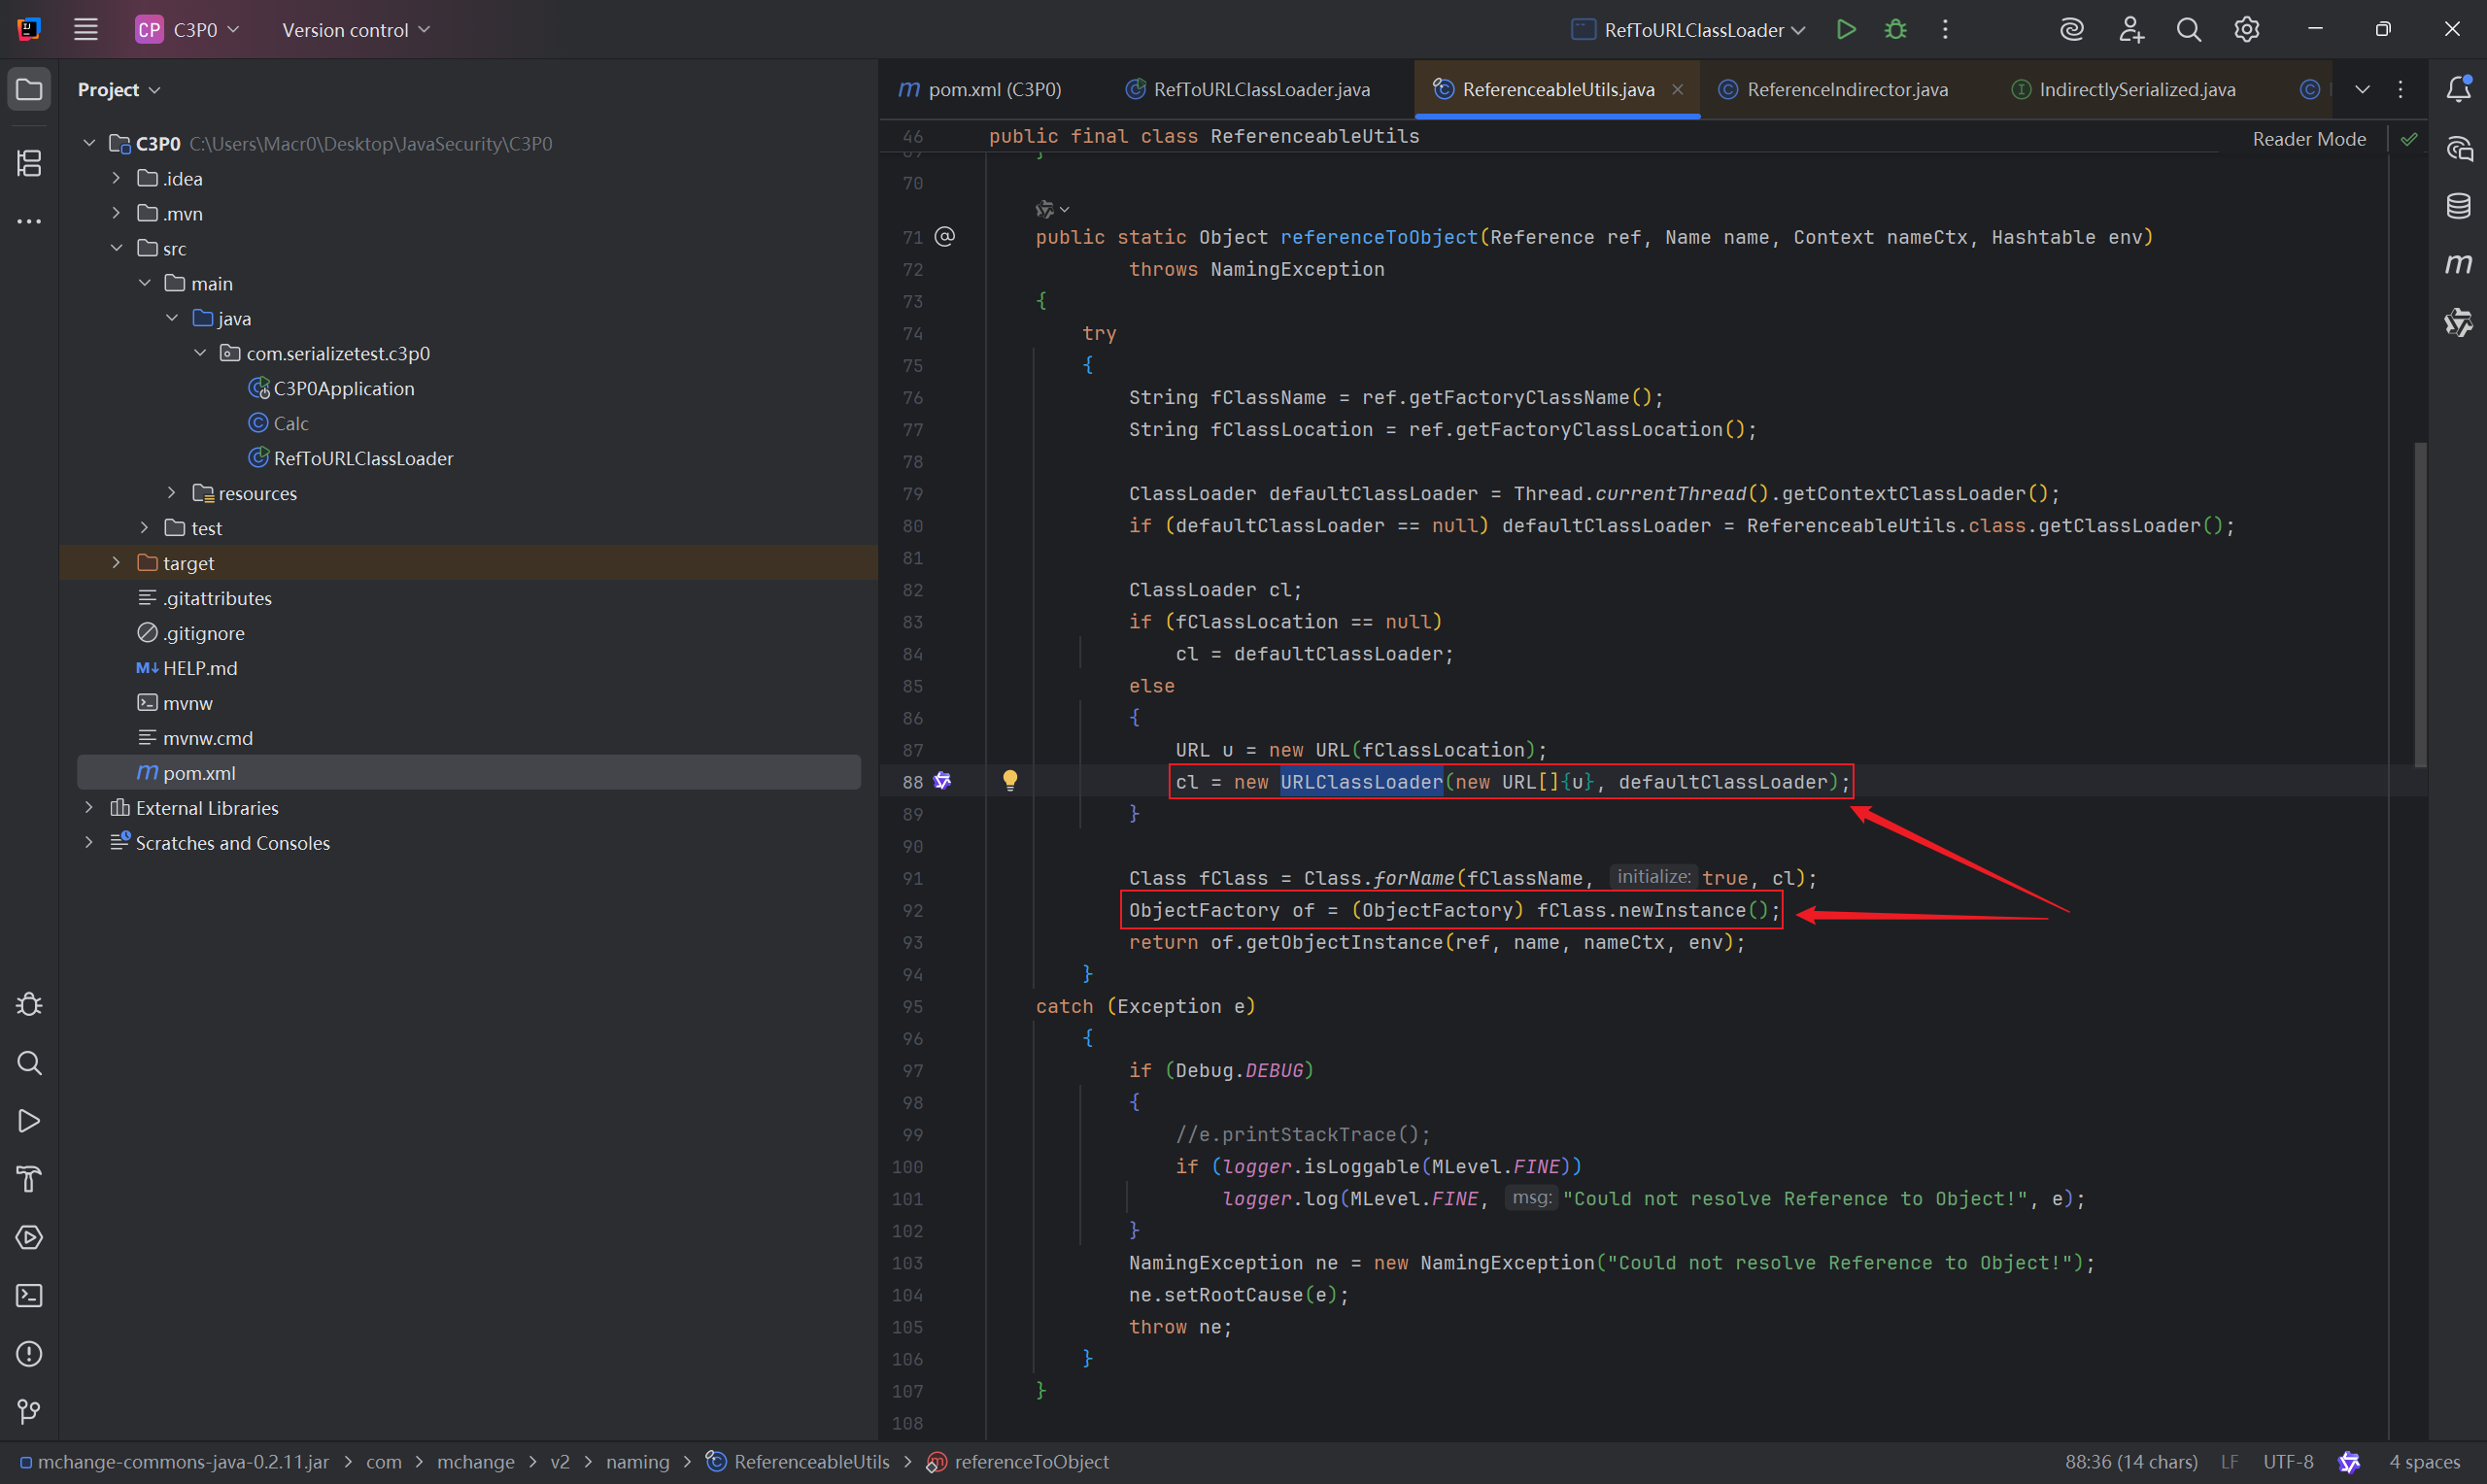
Task: Open the Terminal tool window
Action: [29, 1296]
